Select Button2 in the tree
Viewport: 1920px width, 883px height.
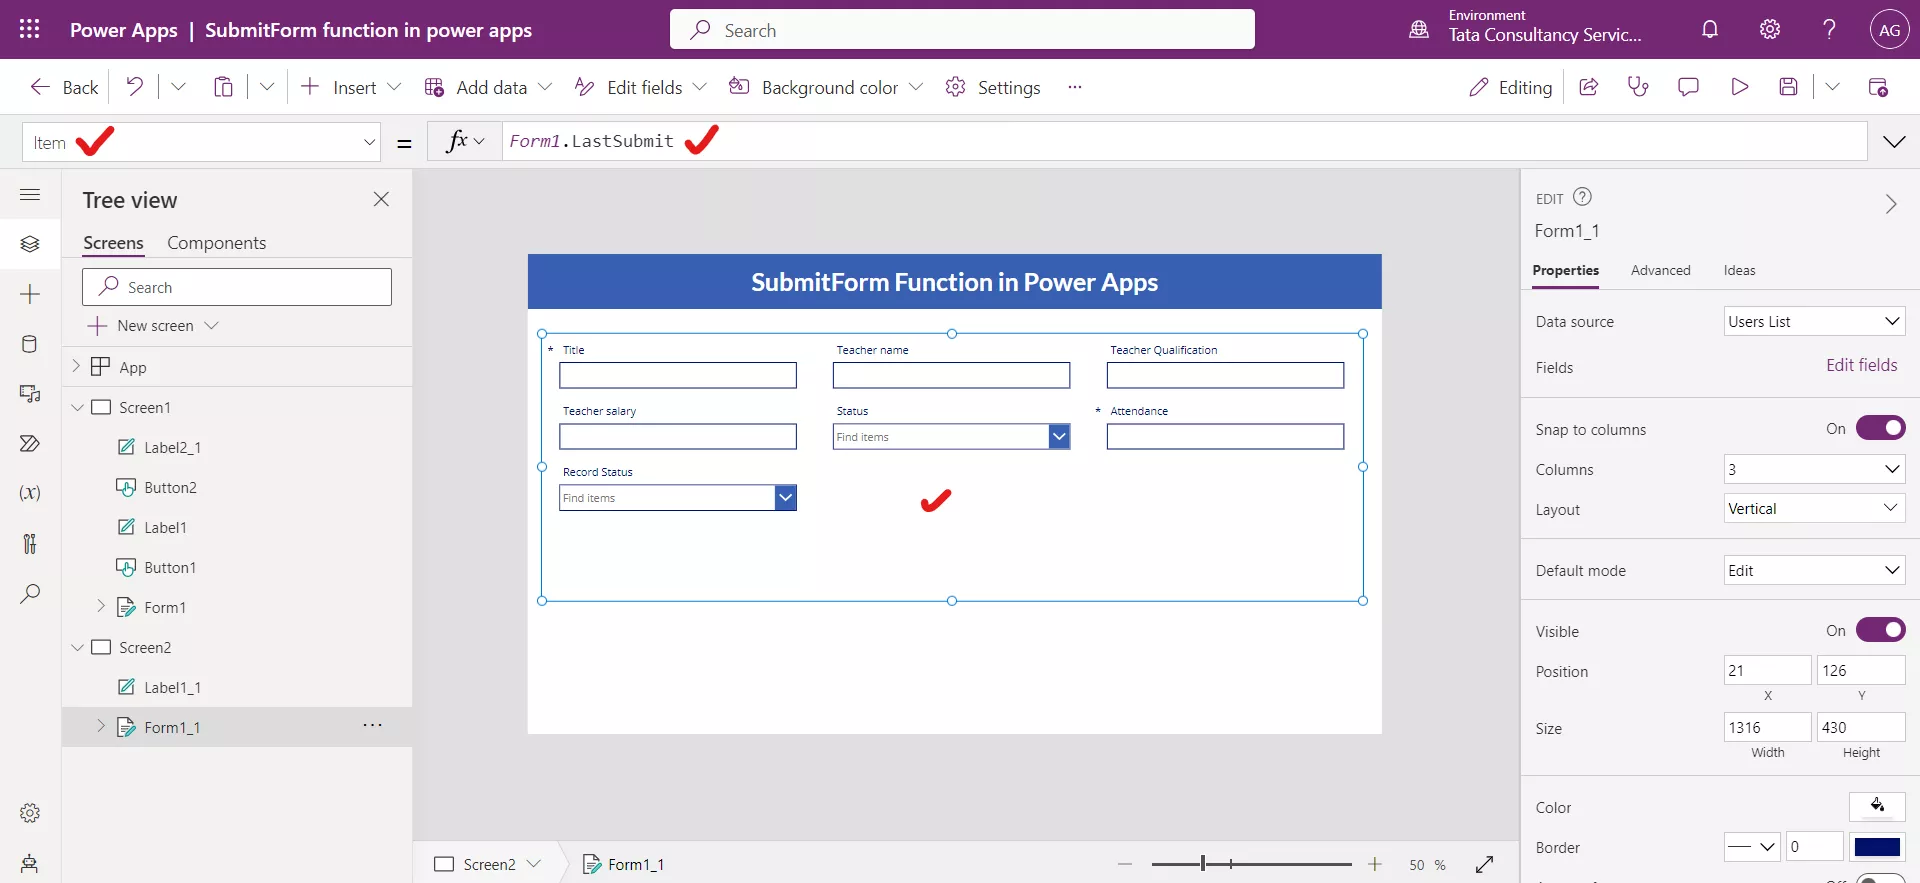pos(170,487)
